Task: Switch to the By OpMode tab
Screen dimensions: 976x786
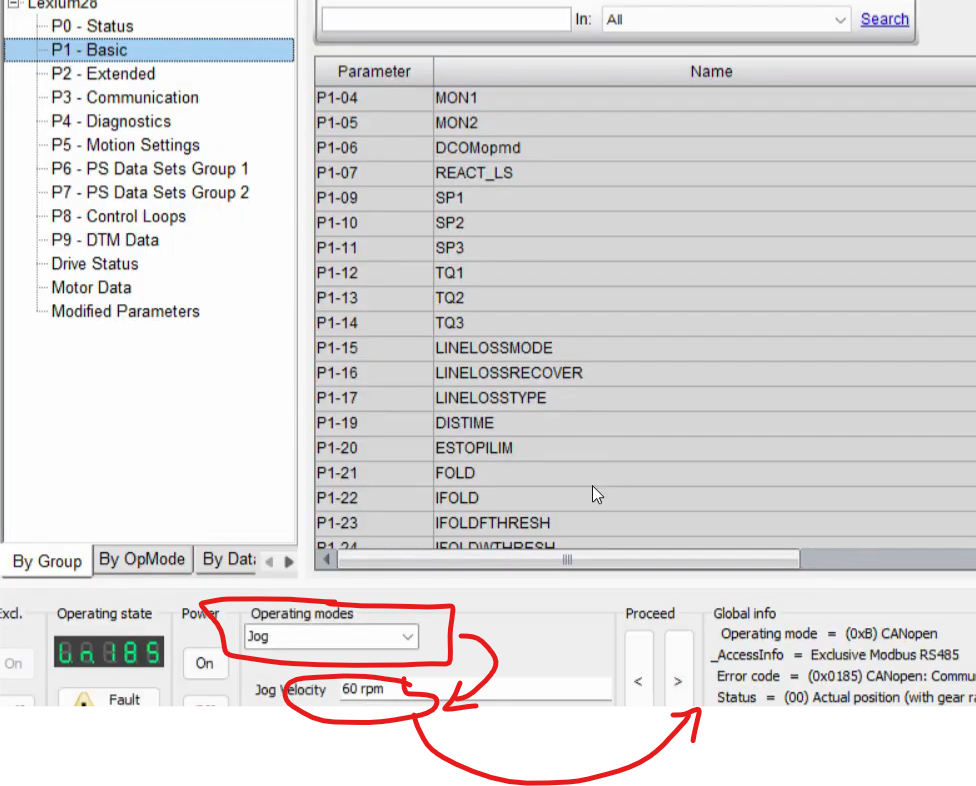Action: pos(141,559)
